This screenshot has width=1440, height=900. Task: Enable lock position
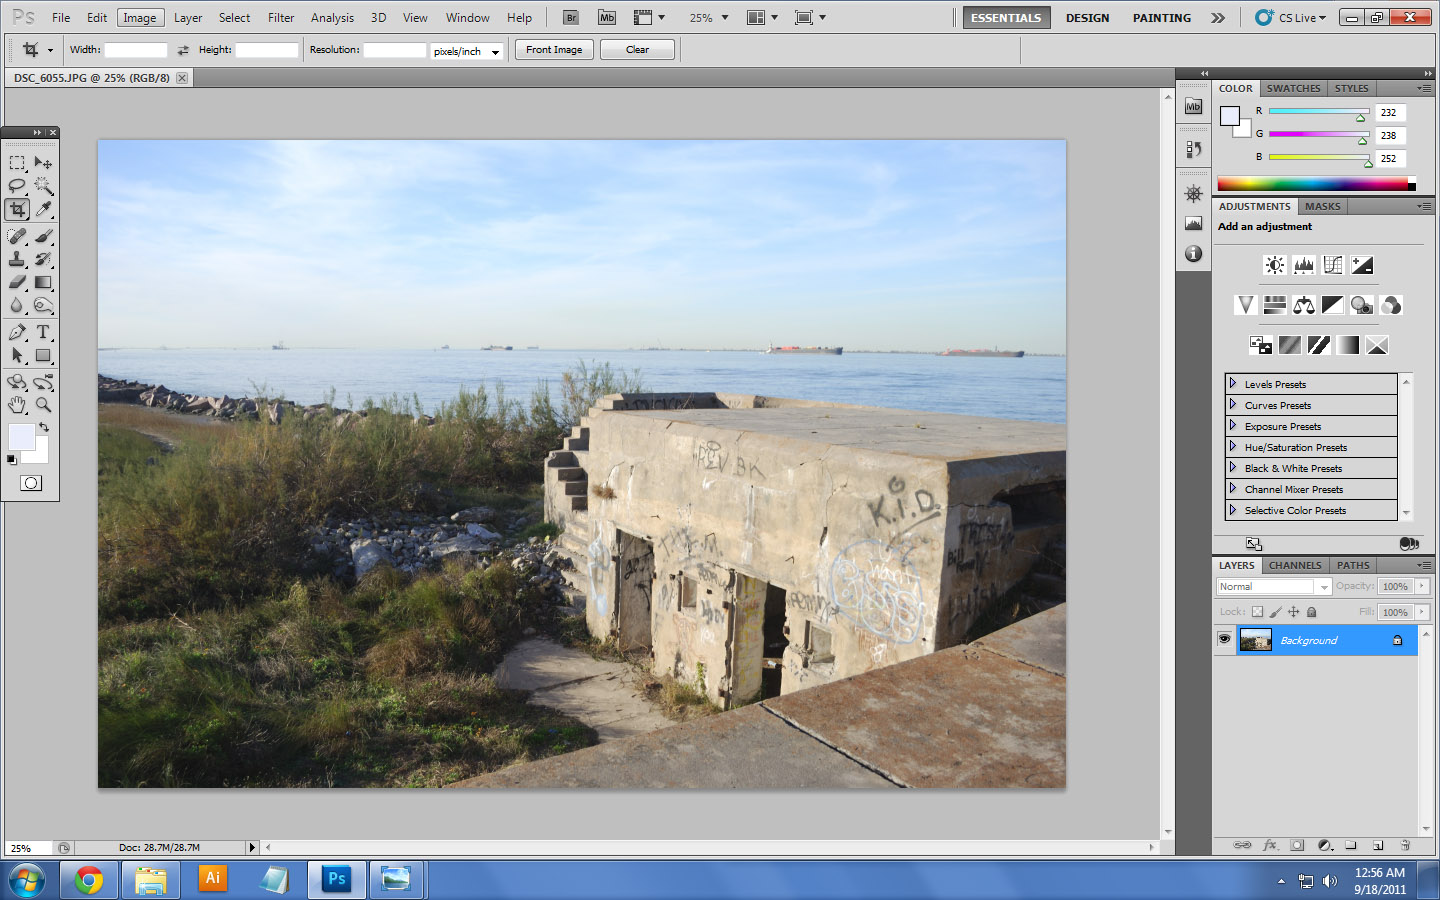1293,612
